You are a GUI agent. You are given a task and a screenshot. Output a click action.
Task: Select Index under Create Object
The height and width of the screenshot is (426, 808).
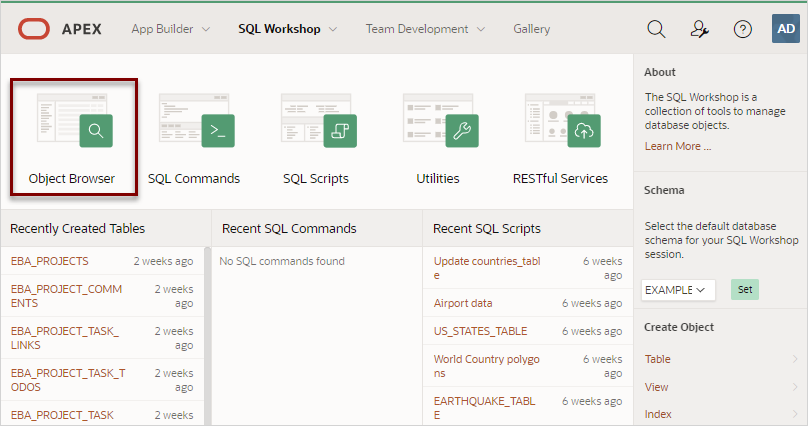point(658,414)
